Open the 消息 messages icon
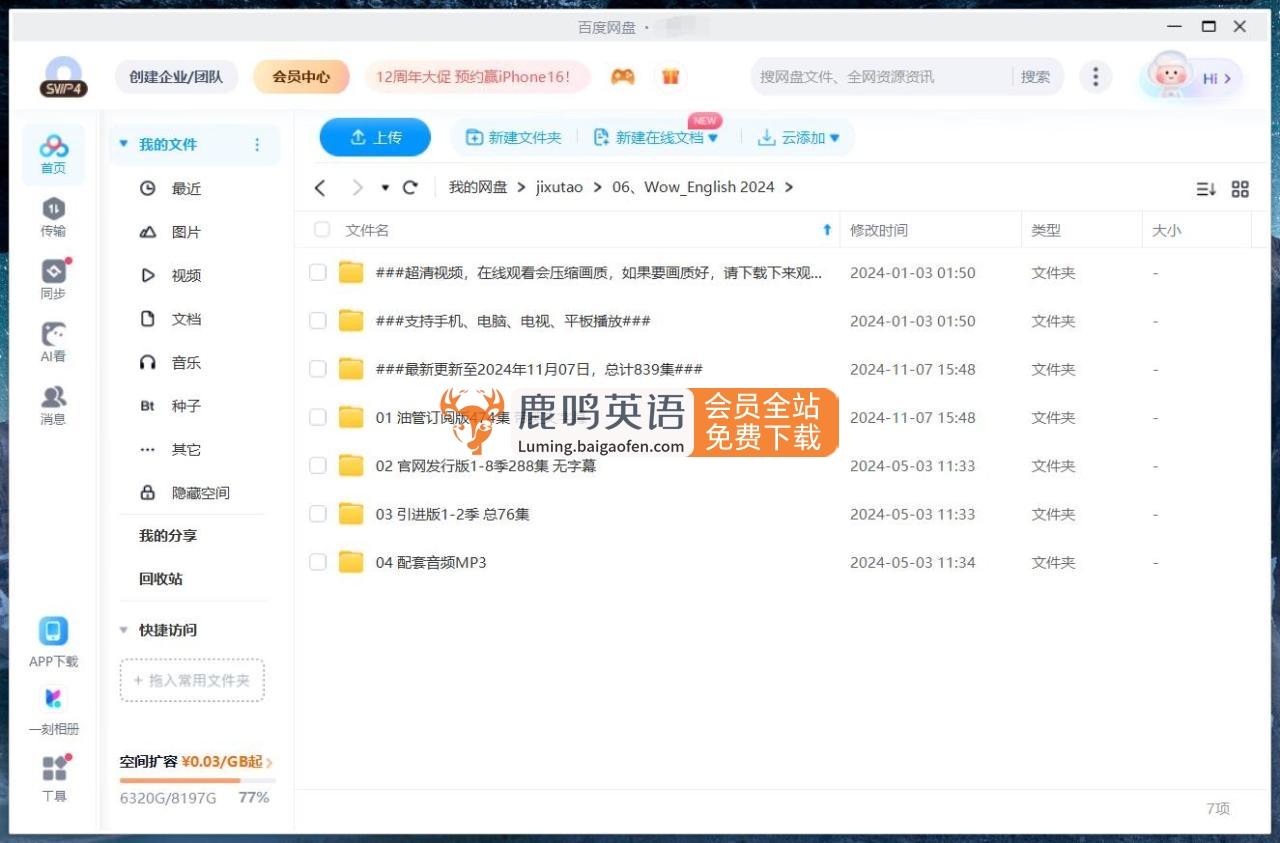 click(x=54, y=405)
